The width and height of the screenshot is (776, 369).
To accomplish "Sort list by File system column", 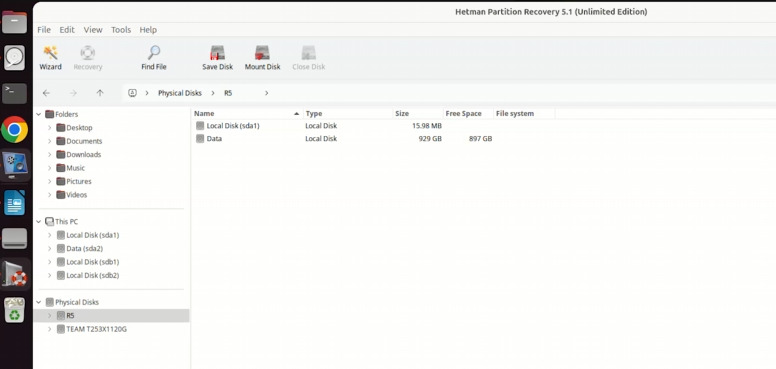I will (x=525, y=113).
